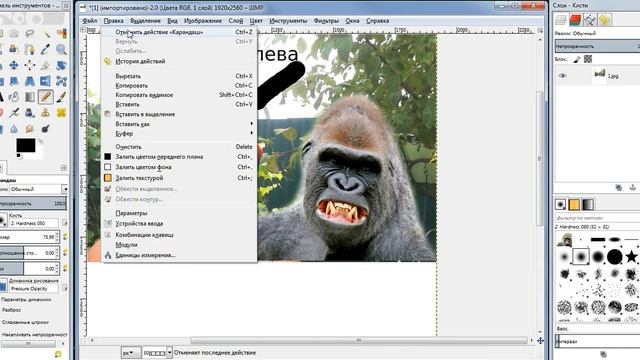Open the tool mode 'Обычный' dropdown

(38, 189)
